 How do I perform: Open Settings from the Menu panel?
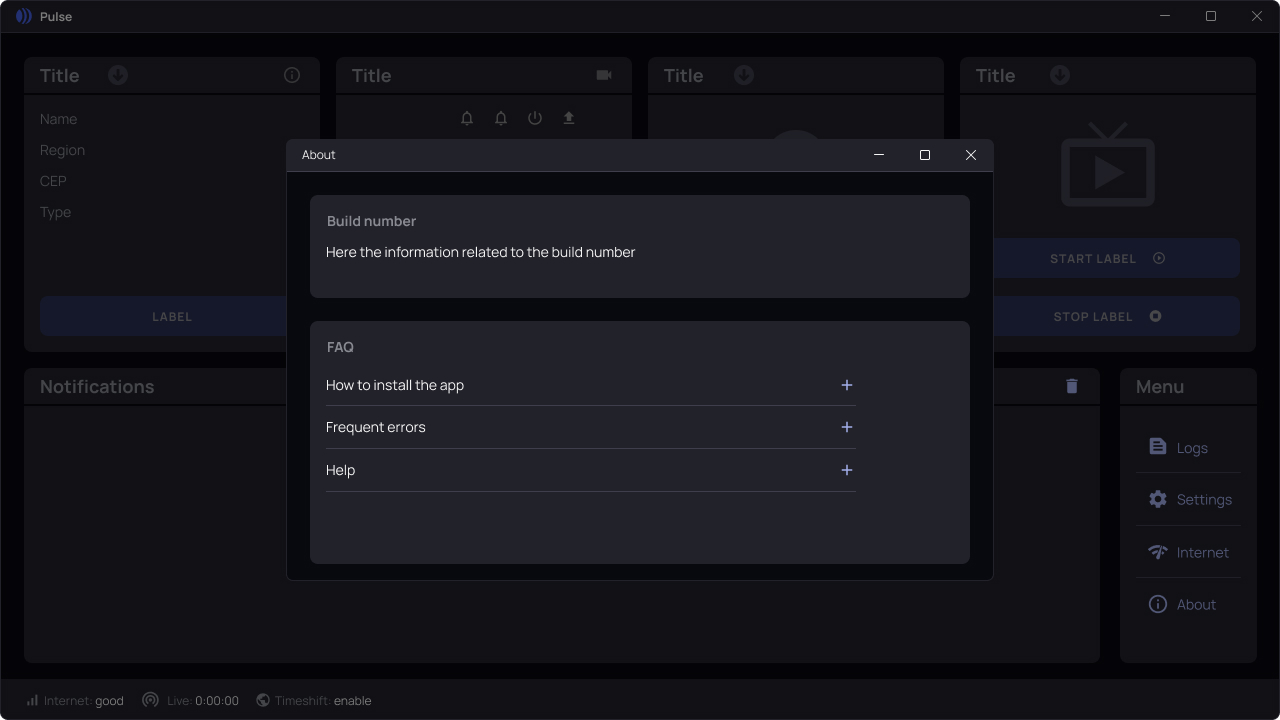click(x=1190, y=499)
